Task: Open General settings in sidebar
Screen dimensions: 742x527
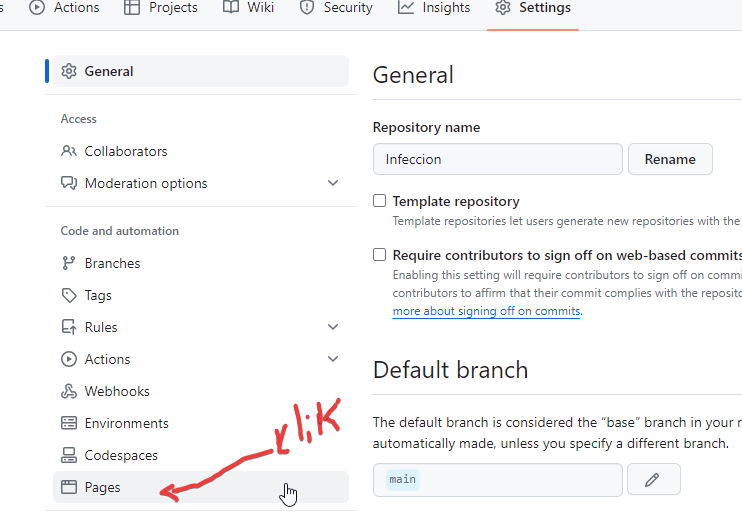Action: (201, 71)
